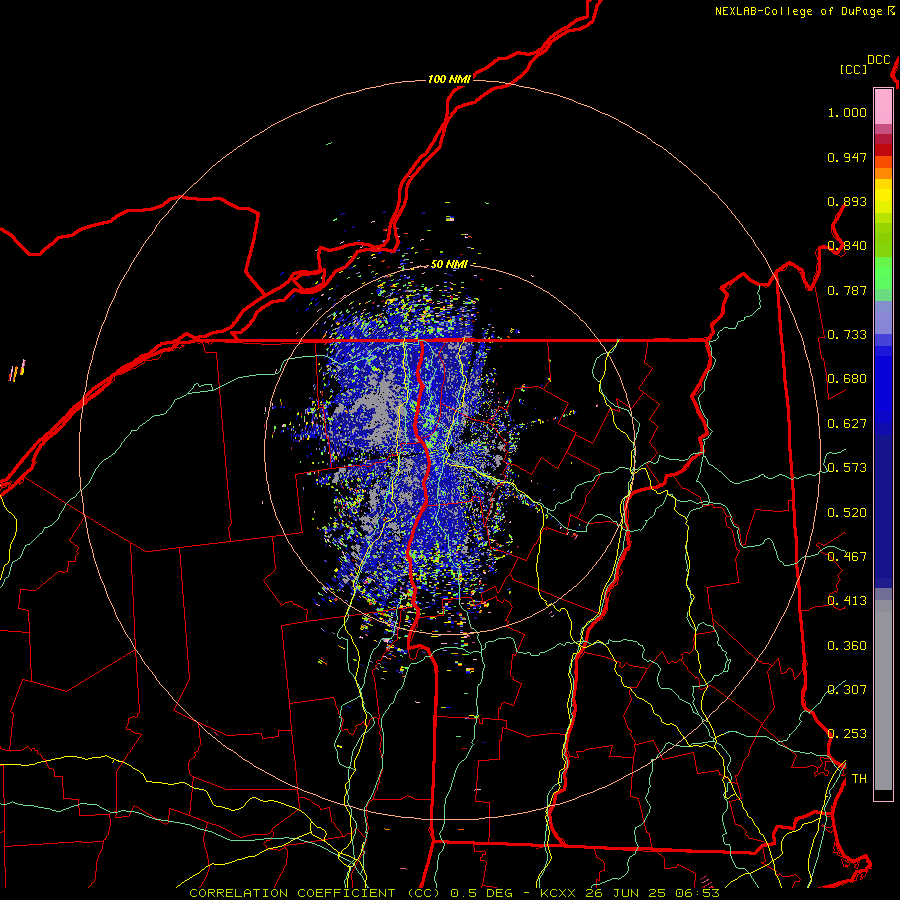Select the 0.840 scale value

[847, 246]
